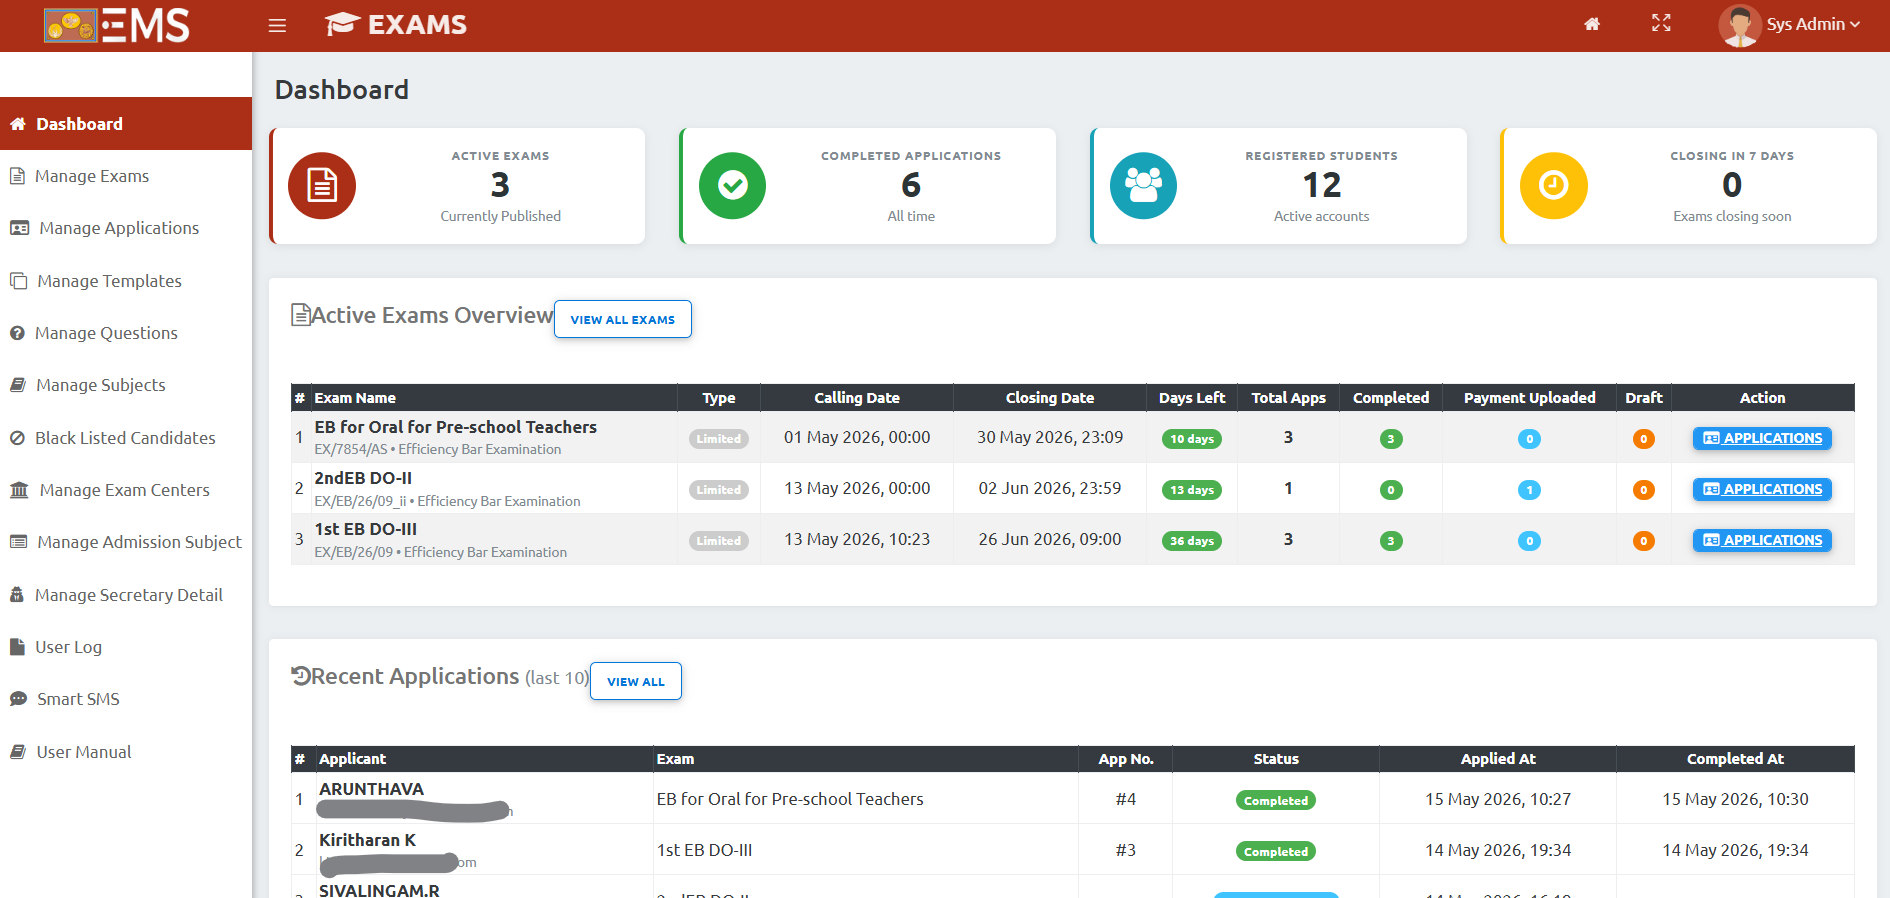Click payment uploaded badge for 2ndEB DO-II row

(1529, 490)
